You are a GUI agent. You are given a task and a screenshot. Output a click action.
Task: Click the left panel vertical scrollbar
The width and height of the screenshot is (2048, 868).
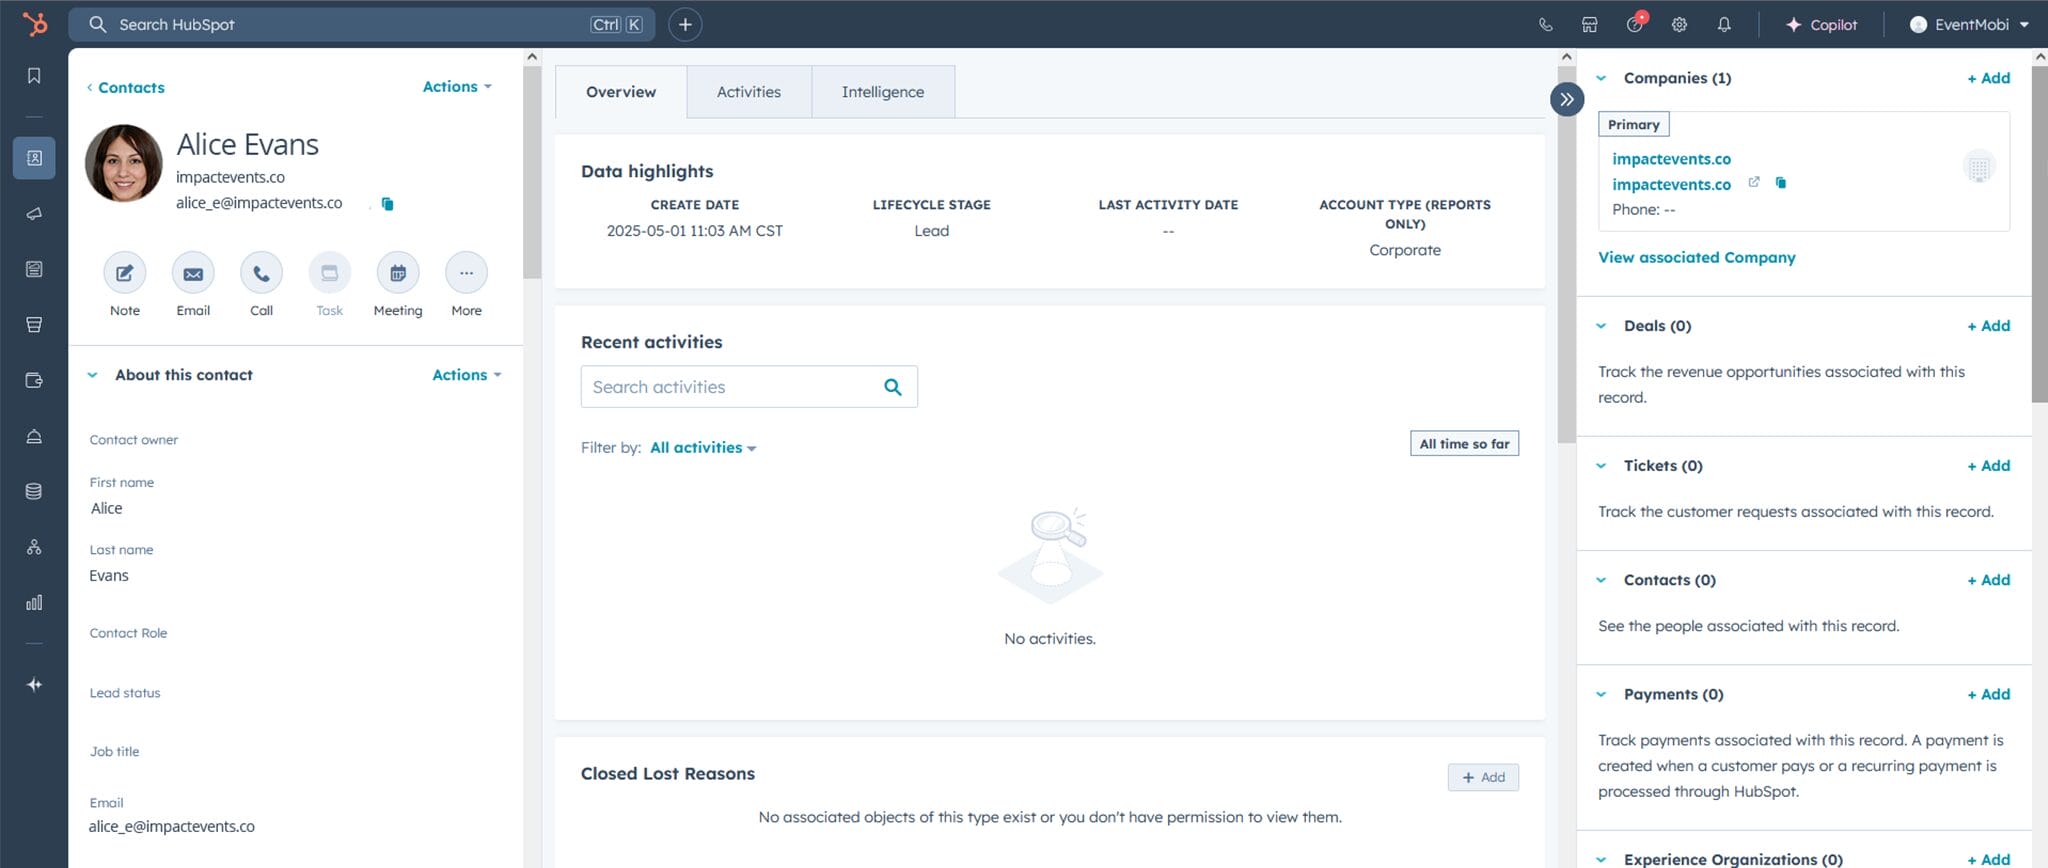click(x=532, y=170)
